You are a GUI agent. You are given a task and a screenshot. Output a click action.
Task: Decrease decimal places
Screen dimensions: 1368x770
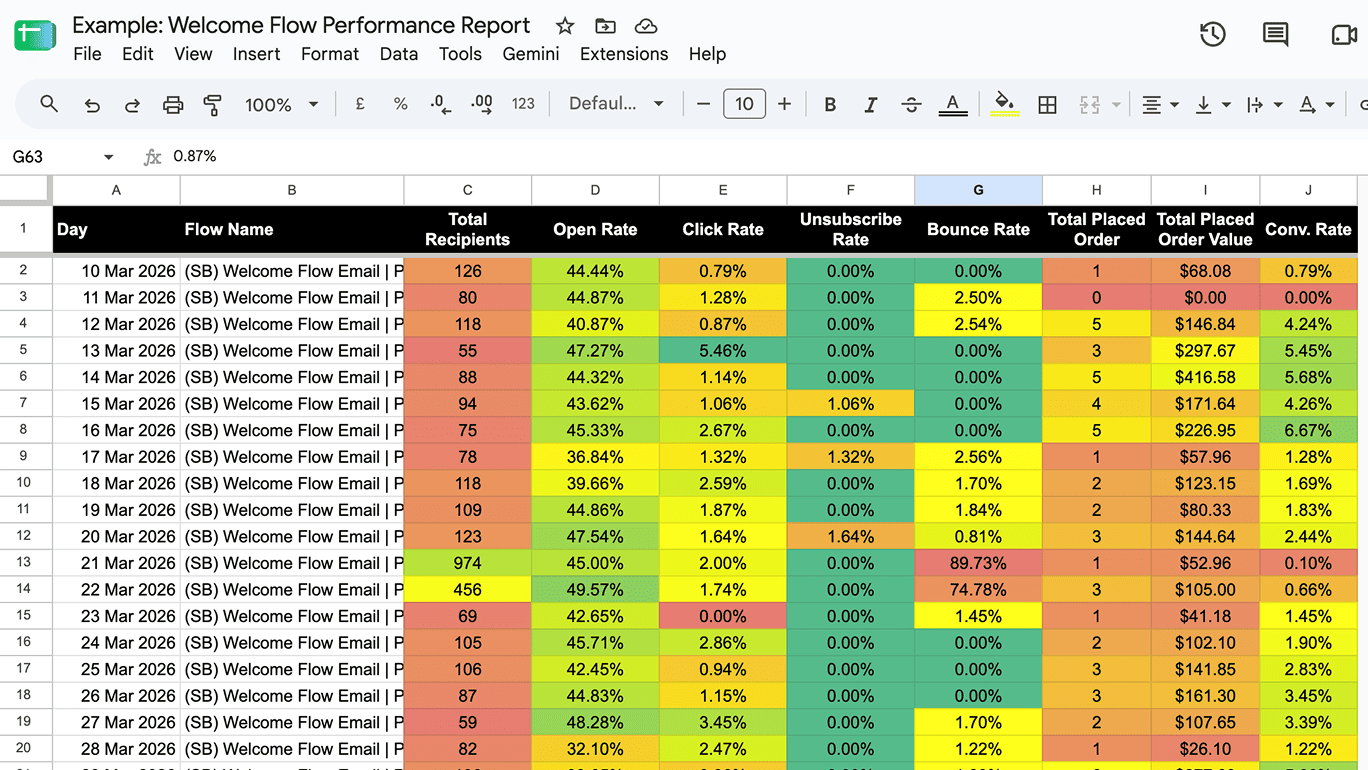(440, 104)
